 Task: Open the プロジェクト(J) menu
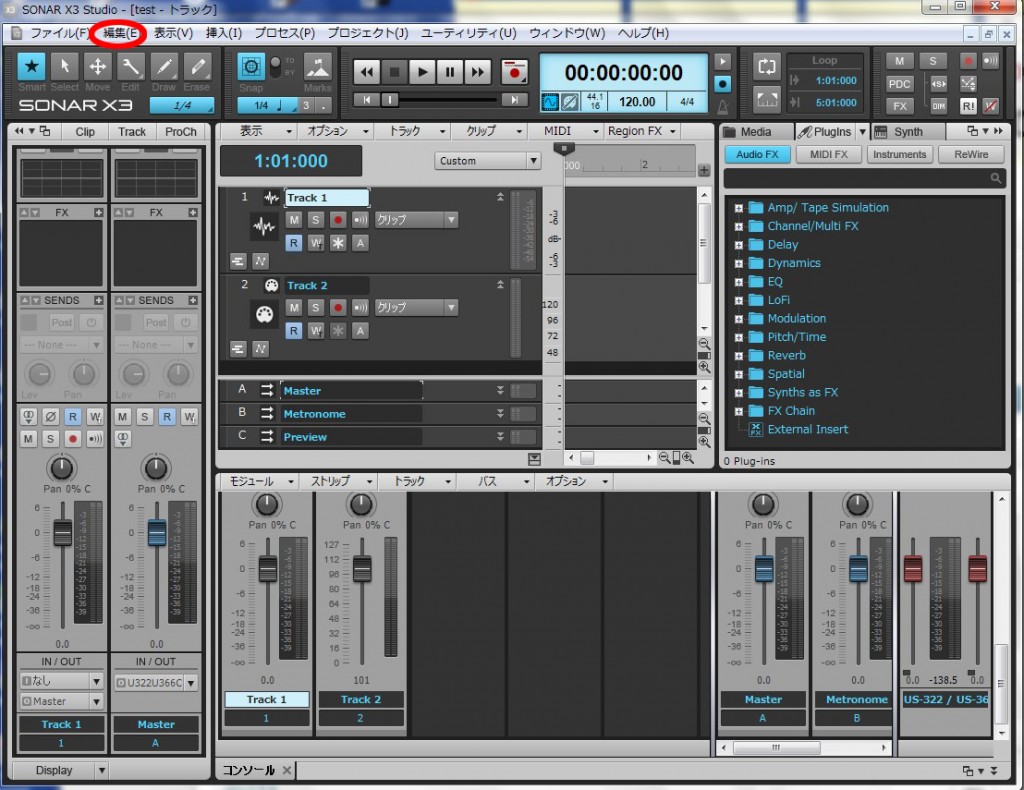(368, 33)
